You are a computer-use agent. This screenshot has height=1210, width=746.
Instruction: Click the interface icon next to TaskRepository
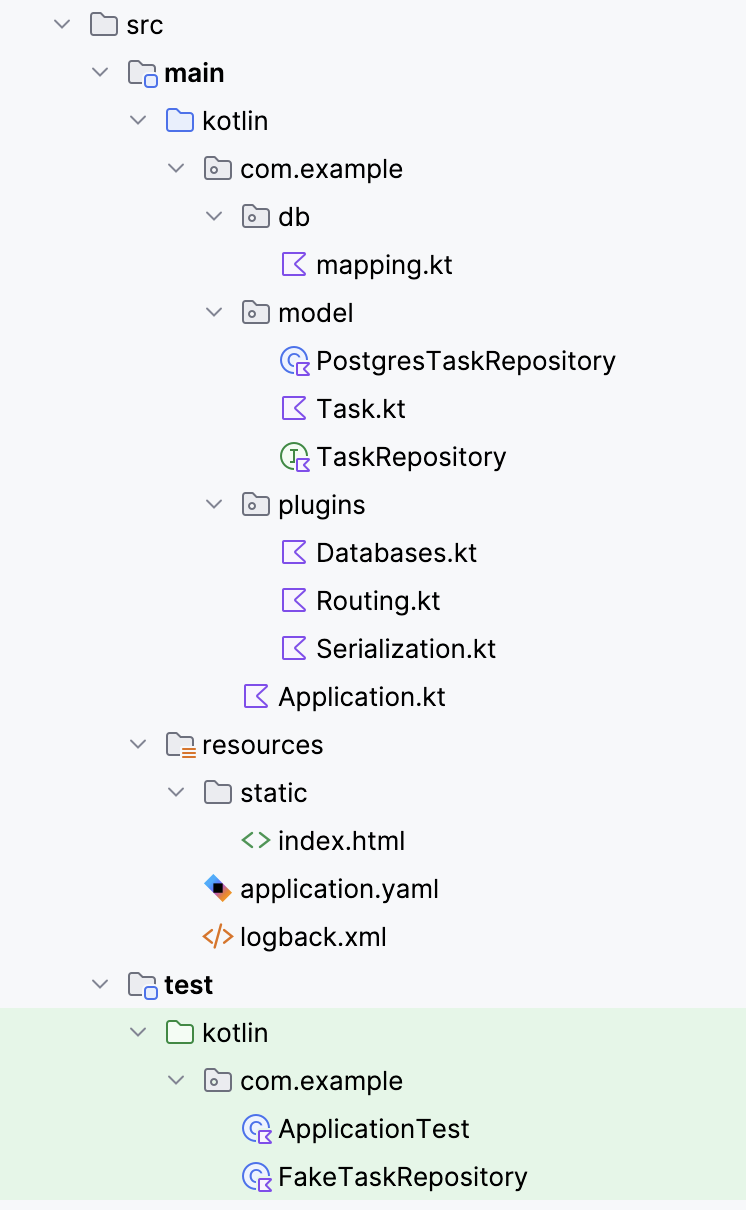[x=294, y=457]
